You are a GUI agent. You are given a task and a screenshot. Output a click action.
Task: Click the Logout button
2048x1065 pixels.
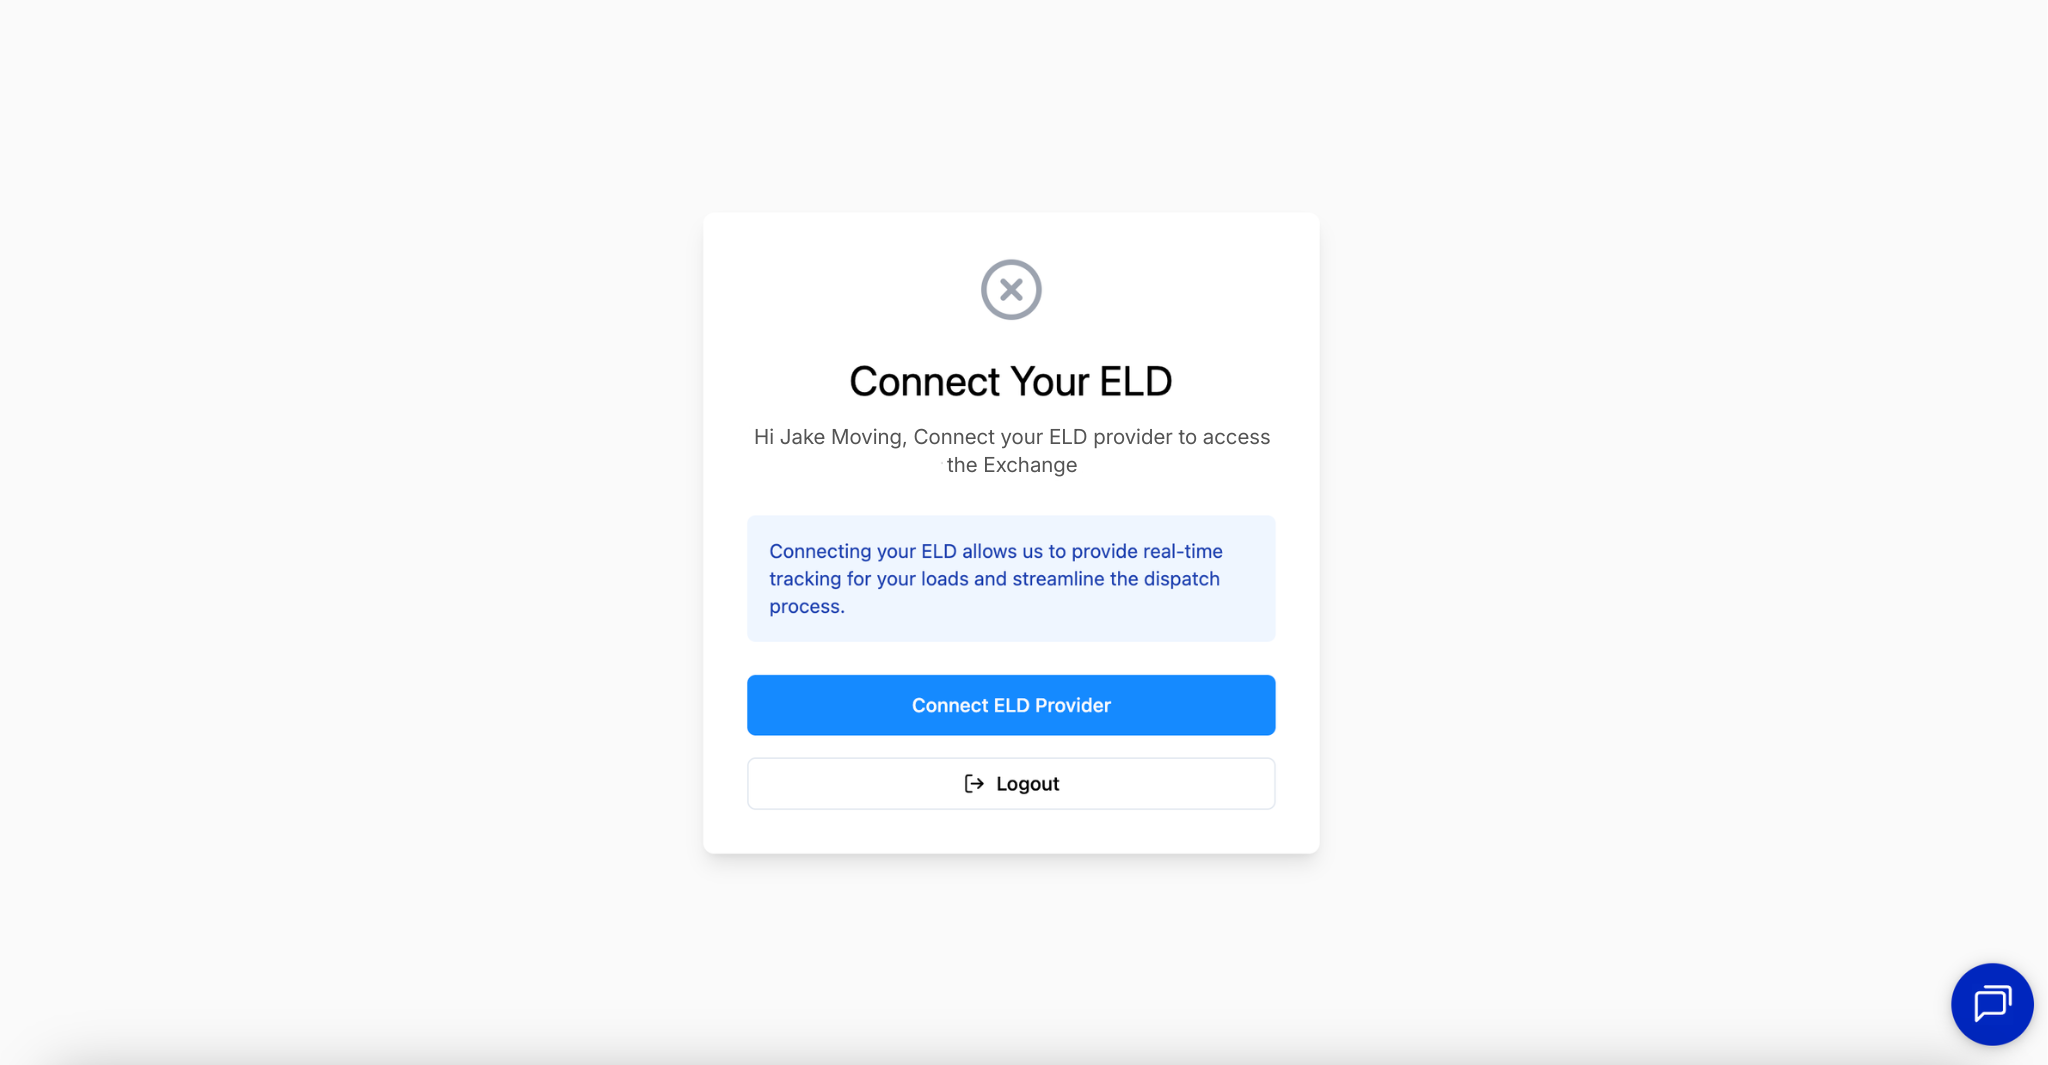coord(1011,784)
